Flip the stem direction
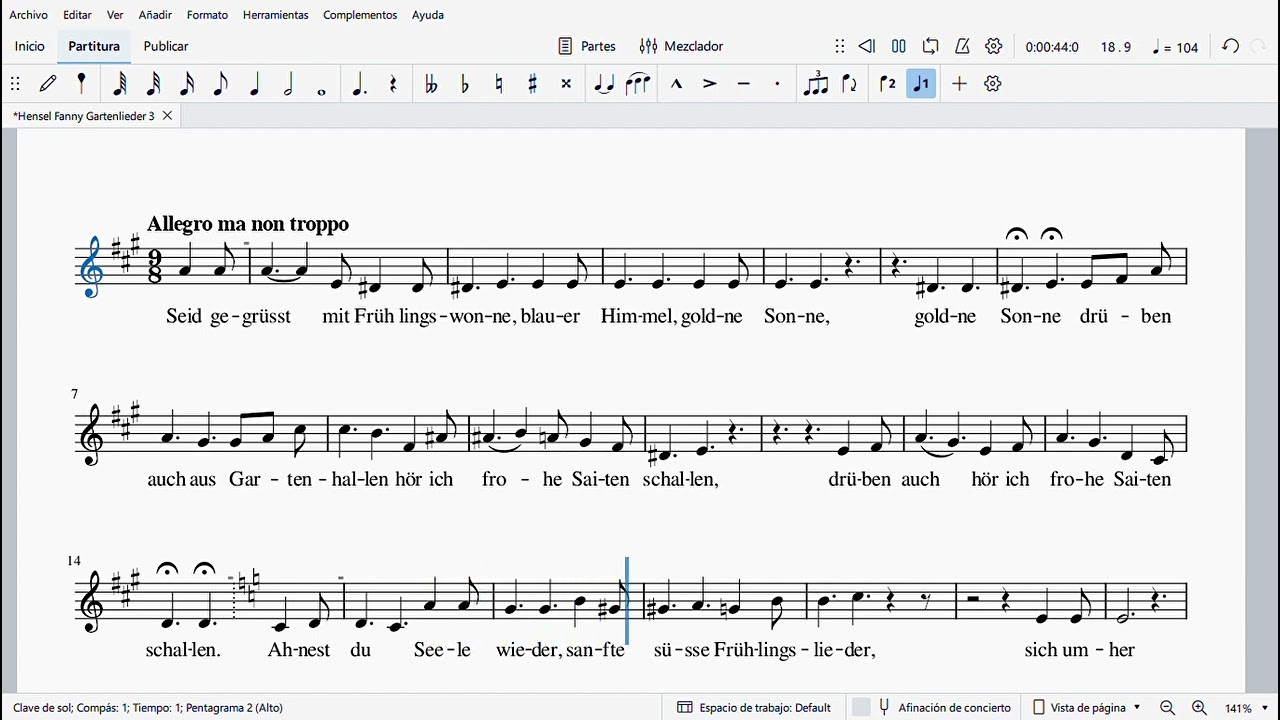1280x720 pixels. point(850,84)
